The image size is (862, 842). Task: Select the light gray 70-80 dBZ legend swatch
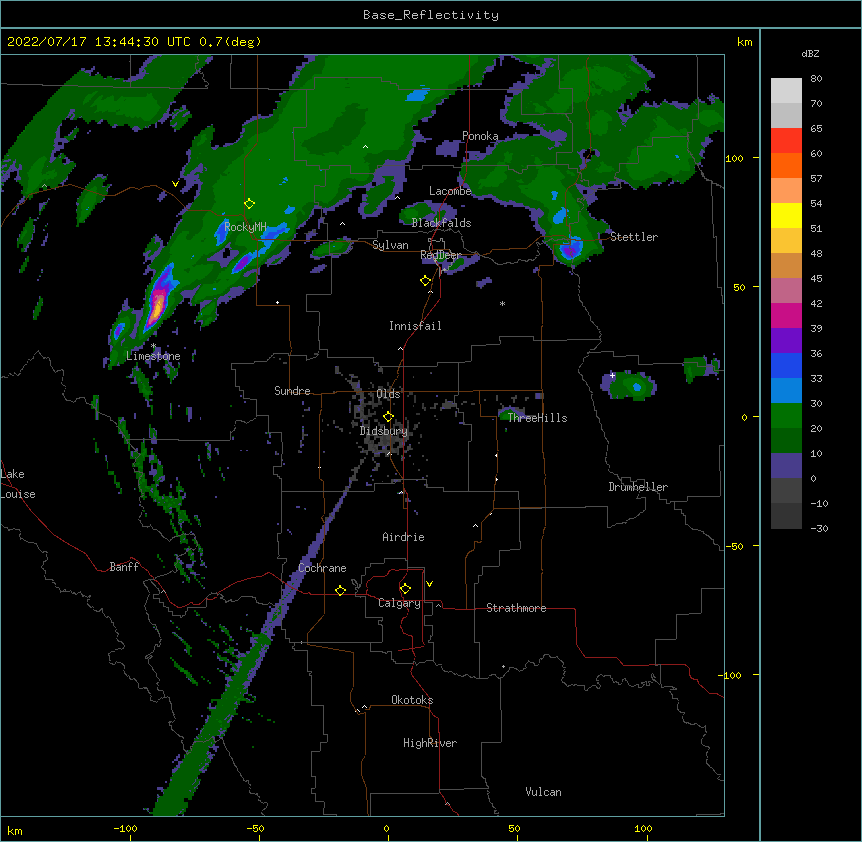[786, 91]
